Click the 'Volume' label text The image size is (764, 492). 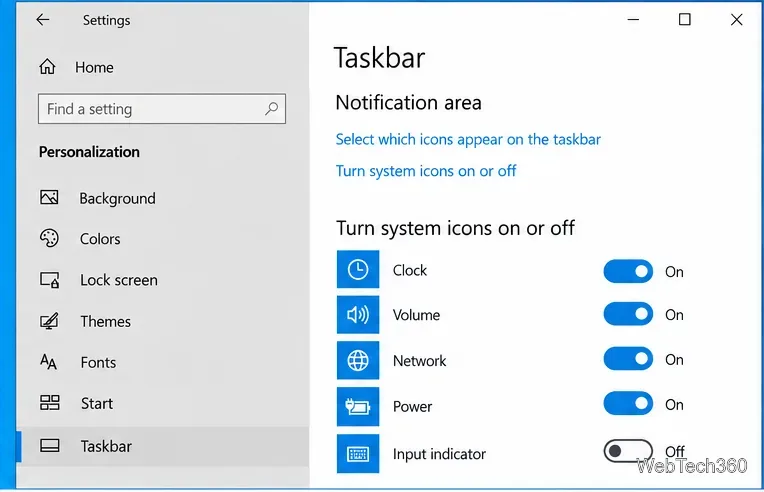pyautogui.click(x=416, y=315)
